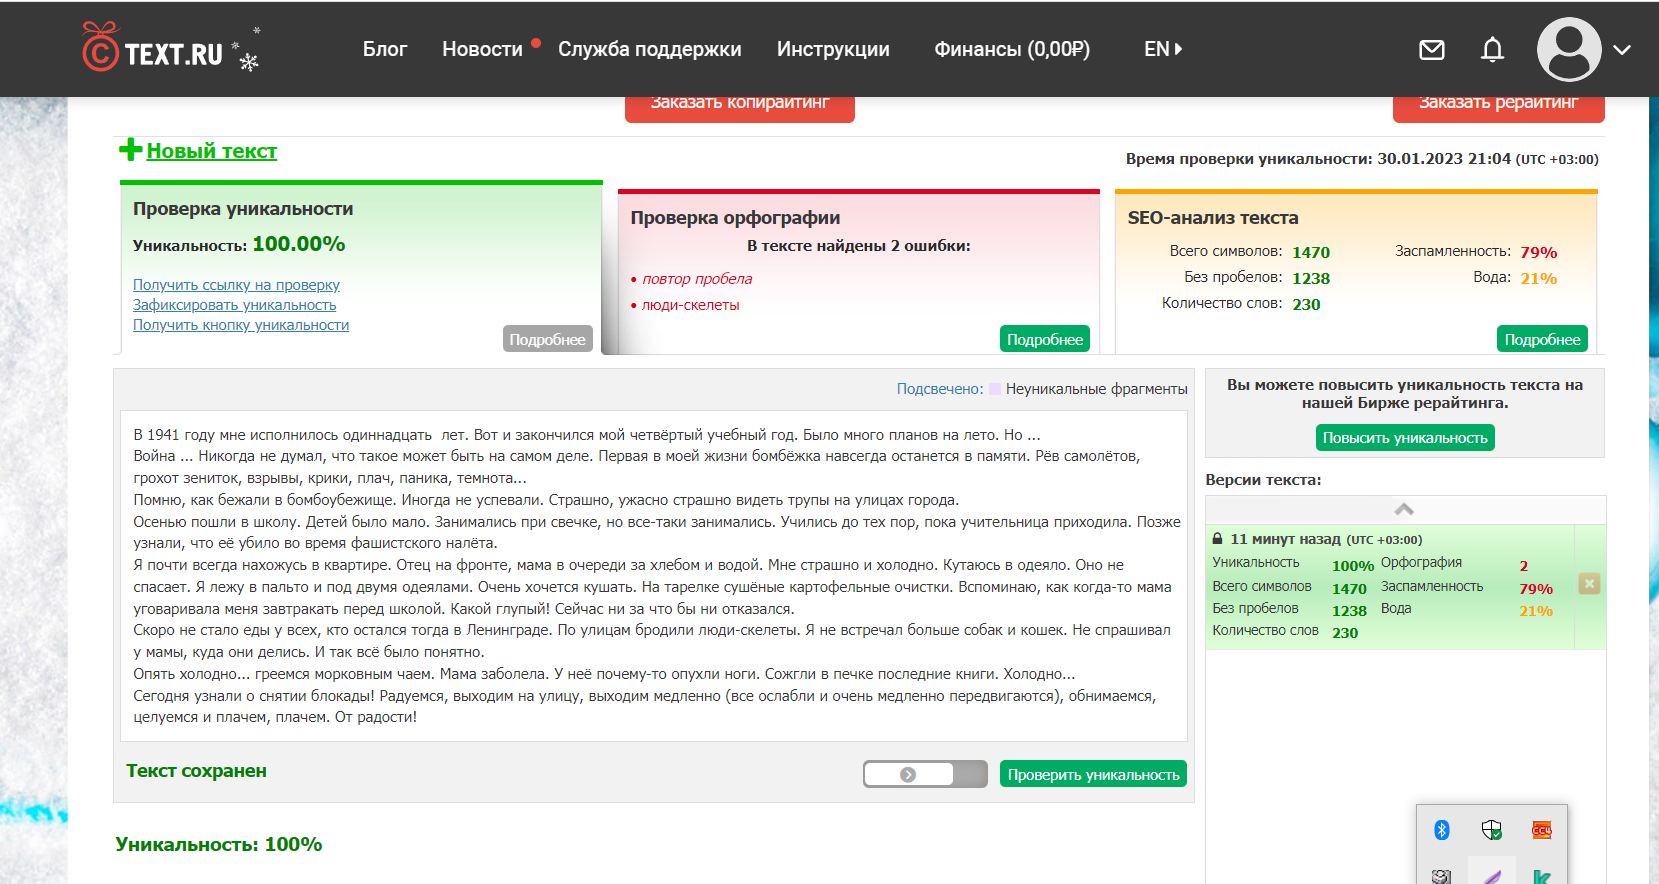Delete the saved text version with X
1659x884 pixels.
point(1589,584)
